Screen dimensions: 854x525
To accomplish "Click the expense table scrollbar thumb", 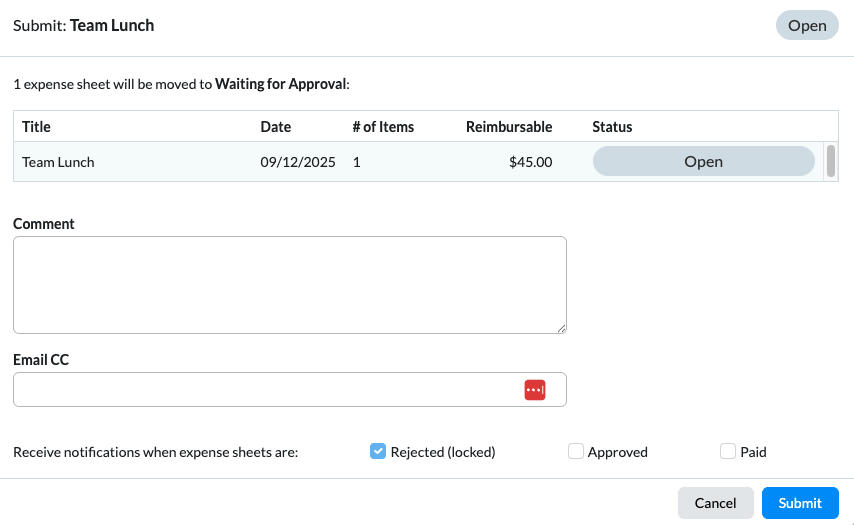I will (x=831, y=161).
